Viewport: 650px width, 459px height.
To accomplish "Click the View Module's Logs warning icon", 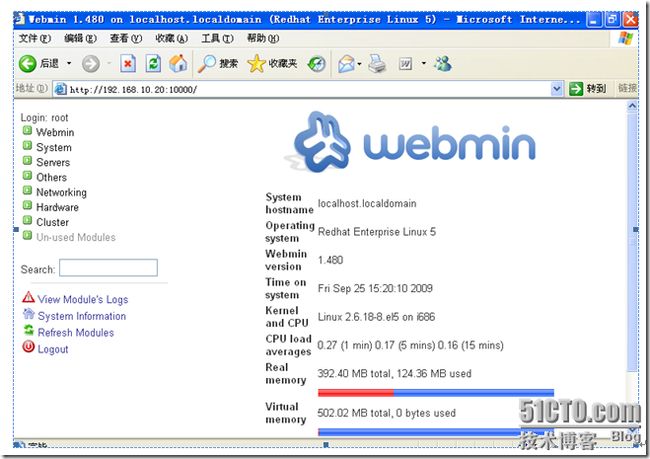I will (x=29, y=297).
